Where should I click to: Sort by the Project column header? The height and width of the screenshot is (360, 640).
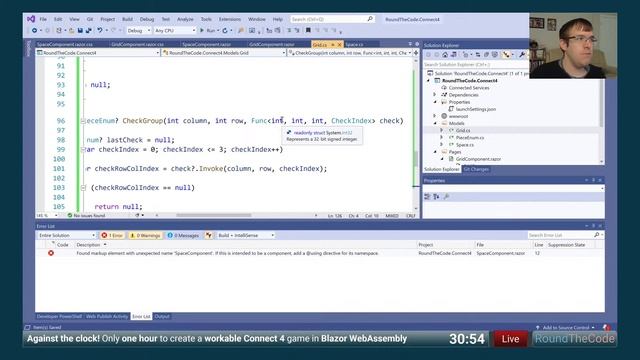click(426, 245)
